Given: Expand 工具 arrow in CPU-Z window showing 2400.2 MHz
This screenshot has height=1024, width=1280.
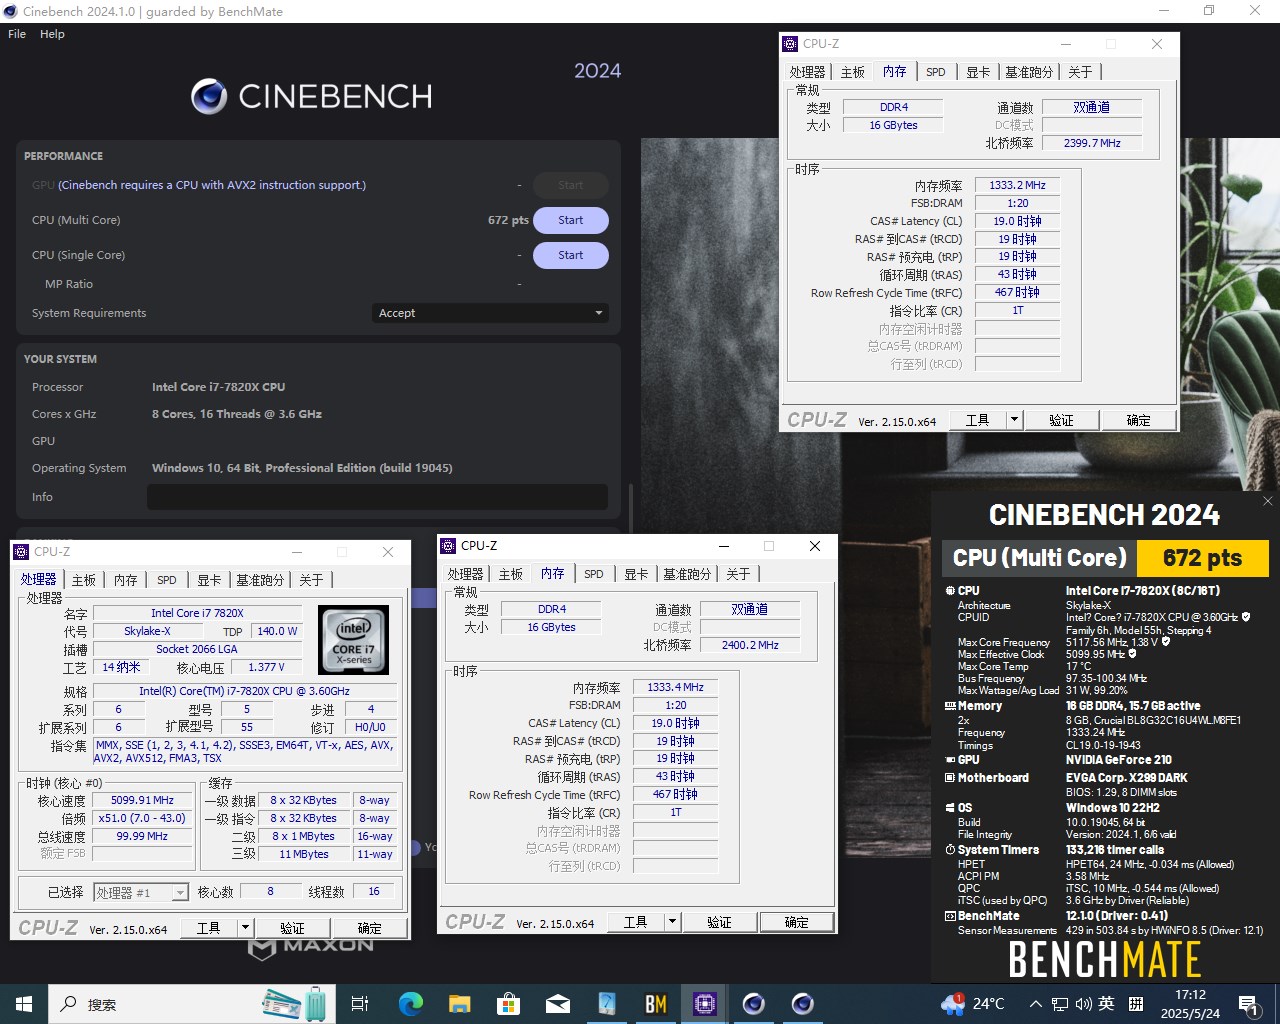Looking at the screenshot, I should point(672,922).
